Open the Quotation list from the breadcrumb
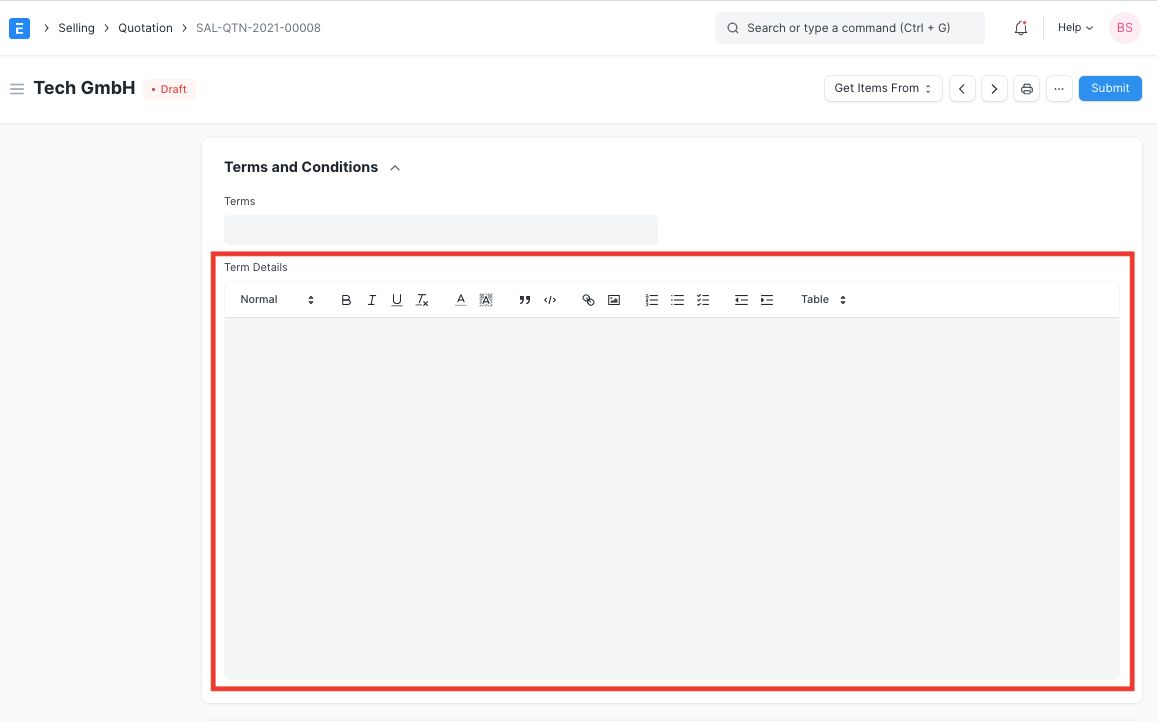This screenshot has height=722, width=1157. [145, 27]
